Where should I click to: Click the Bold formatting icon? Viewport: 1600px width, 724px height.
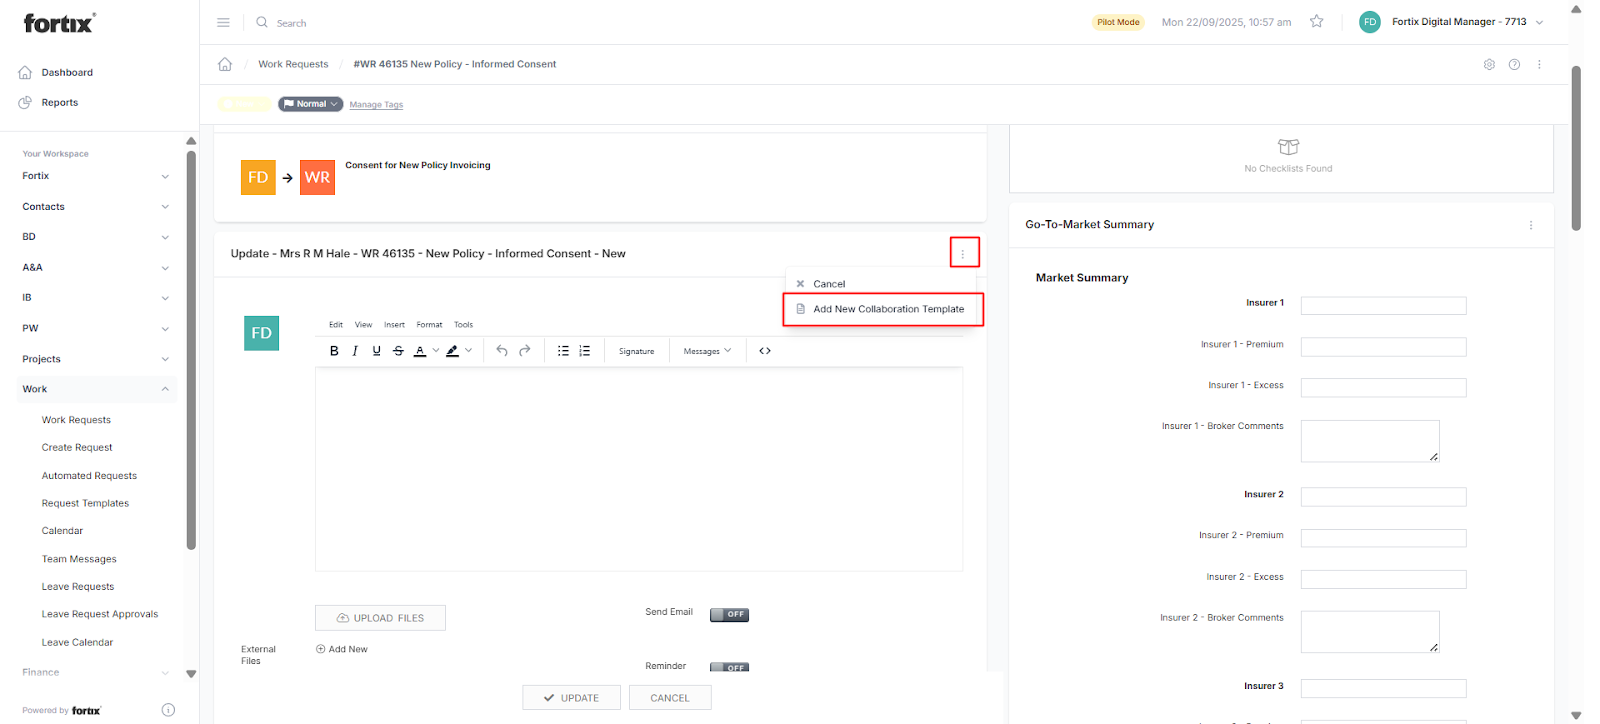(x=334, y=351)
